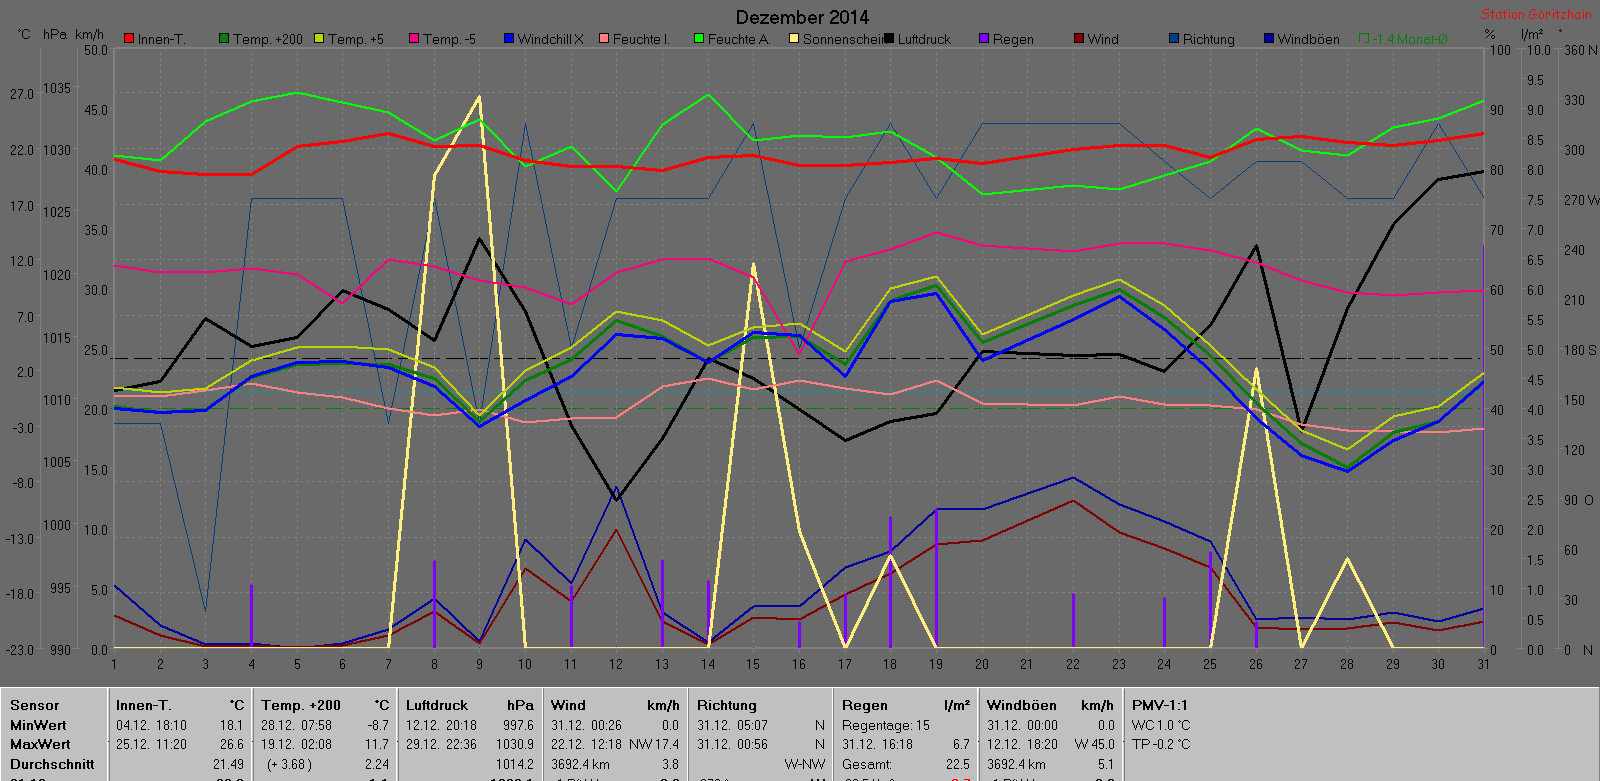Screen dimensions: 1600x781
Task: Click the dark red Wind legend swatch
Action: pyautogui.click(x=1079, y=39)
